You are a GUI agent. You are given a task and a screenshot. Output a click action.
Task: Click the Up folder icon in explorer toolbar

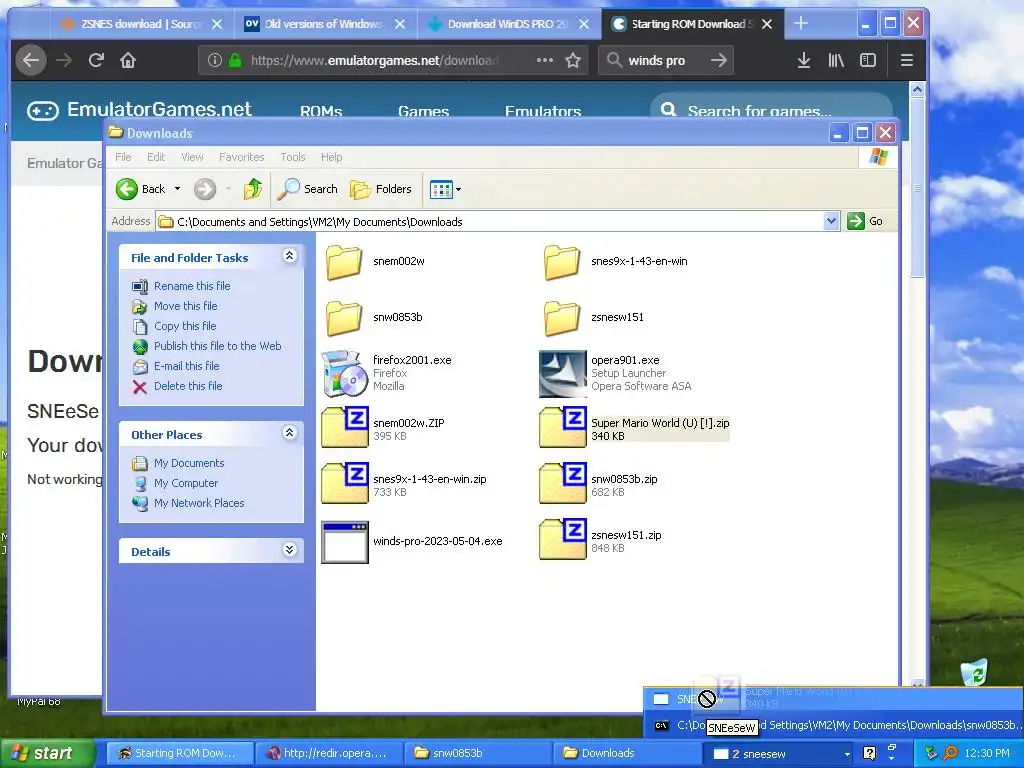point(253,189)
